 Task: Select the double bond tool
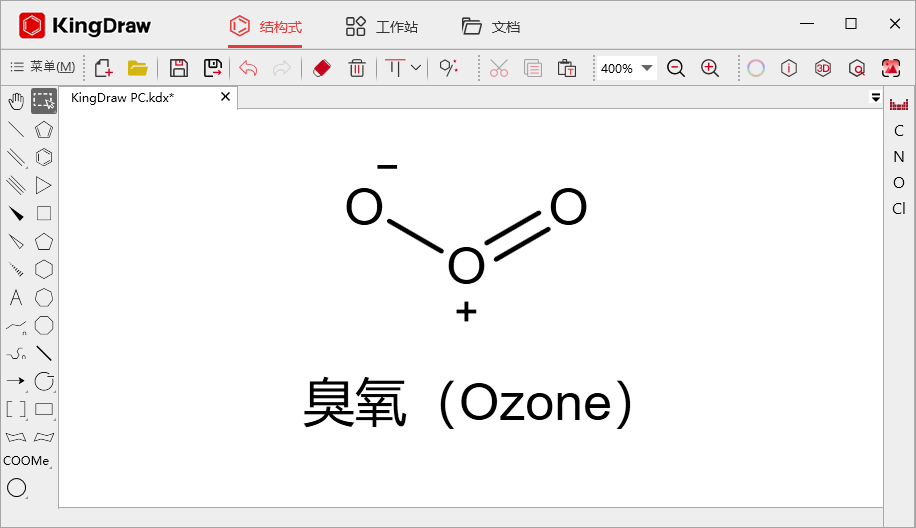coord(16,157)
